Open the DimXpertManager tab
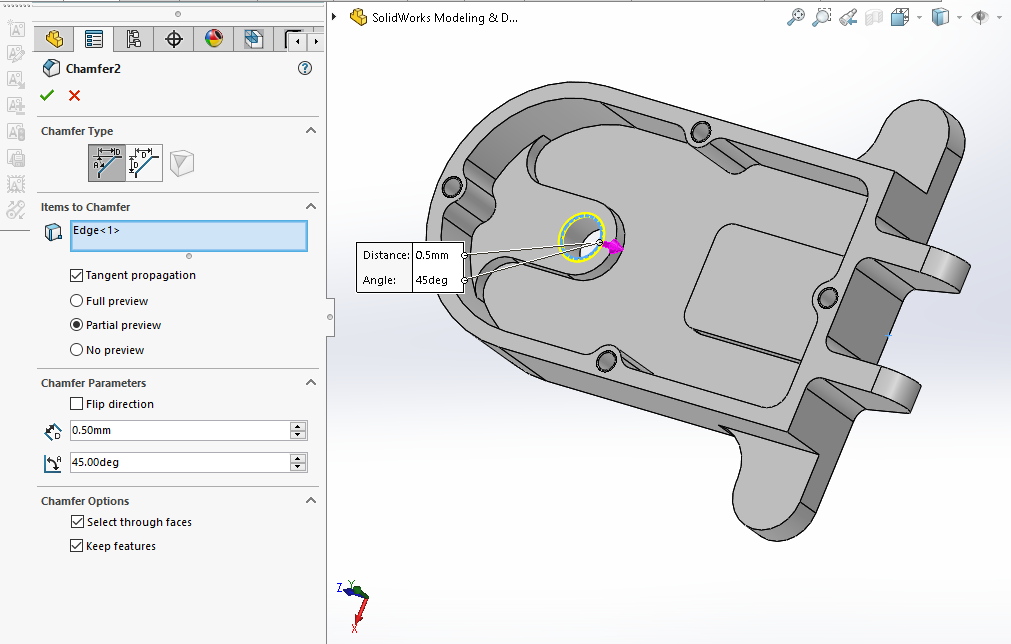The image size is (1011, 644). pyautogui.click(x=174, y=40)
